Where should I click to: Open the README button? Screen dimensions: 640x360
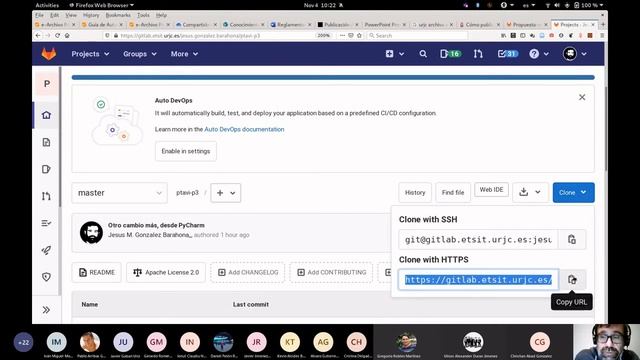[97, 272]
